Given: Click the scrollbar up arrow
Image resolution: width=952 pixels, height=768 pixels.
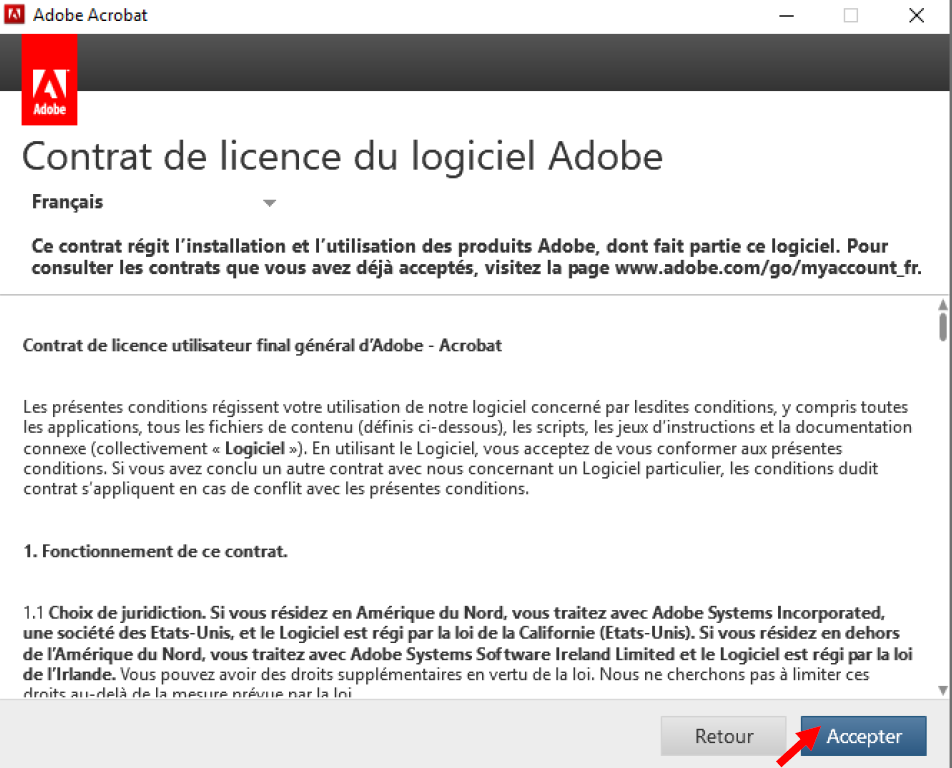Looking at the screenshot, I should coord(942,305).
